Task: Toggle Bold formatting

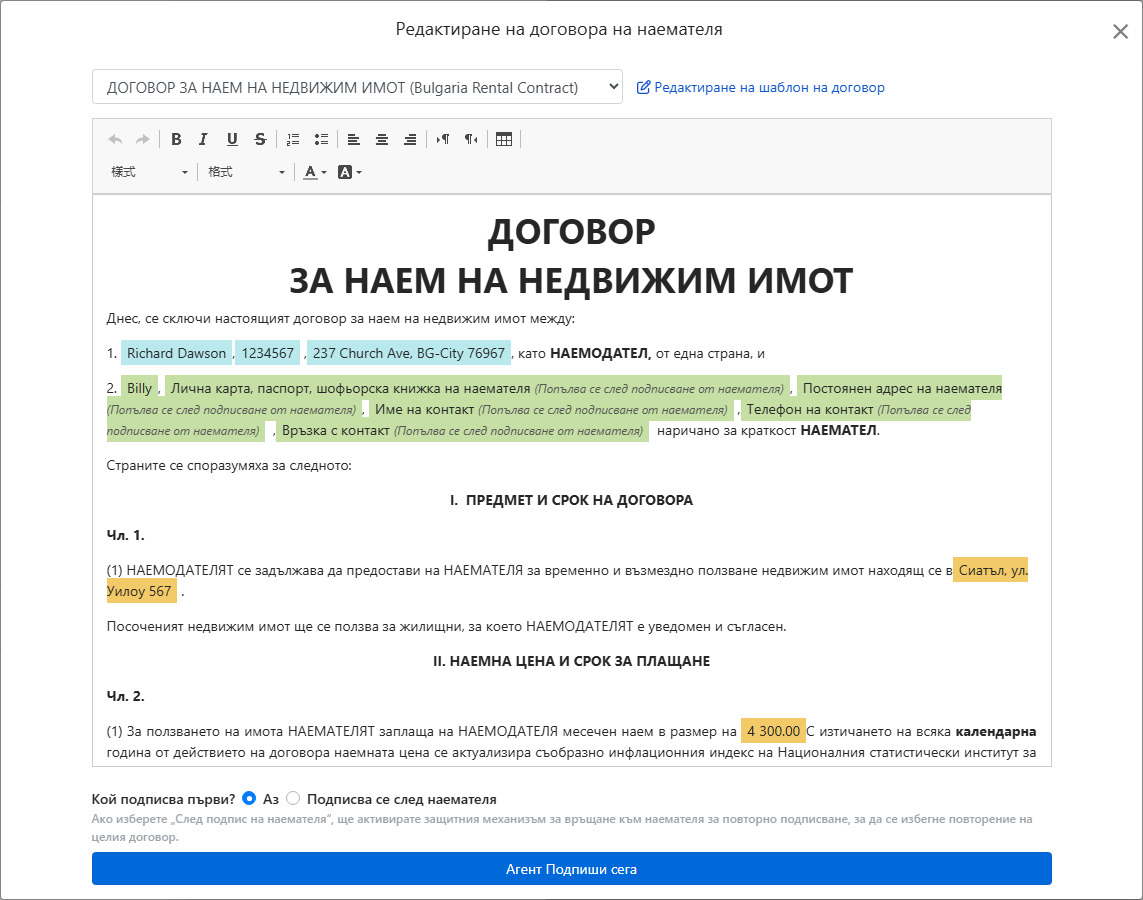Action: (x=176, y=139)
